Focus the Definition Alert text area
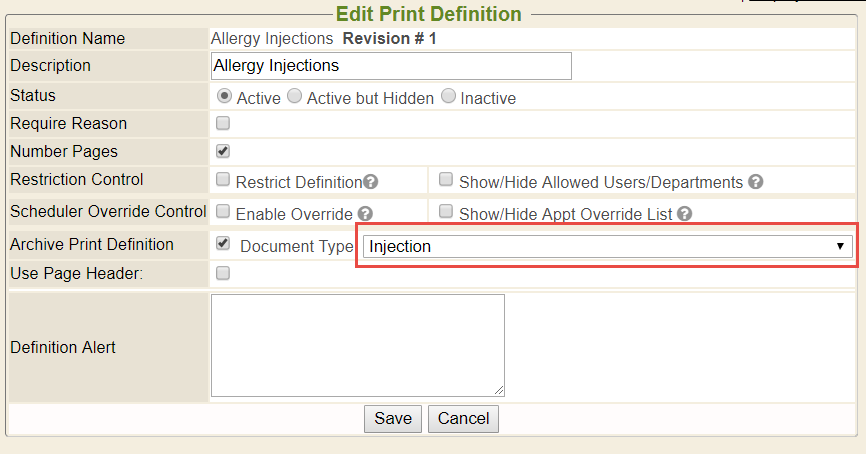This screenshot has width=866, height=454. pyautogui.click(x=357, y=345)
